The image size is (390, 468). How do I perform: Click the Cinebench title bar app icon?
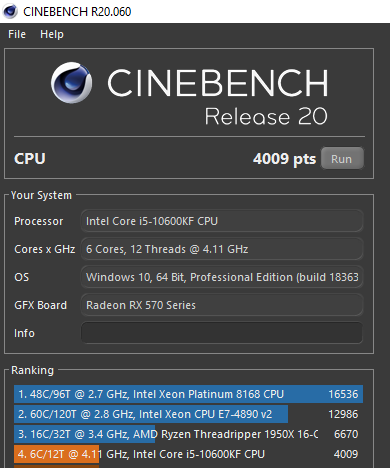[10, 11]
